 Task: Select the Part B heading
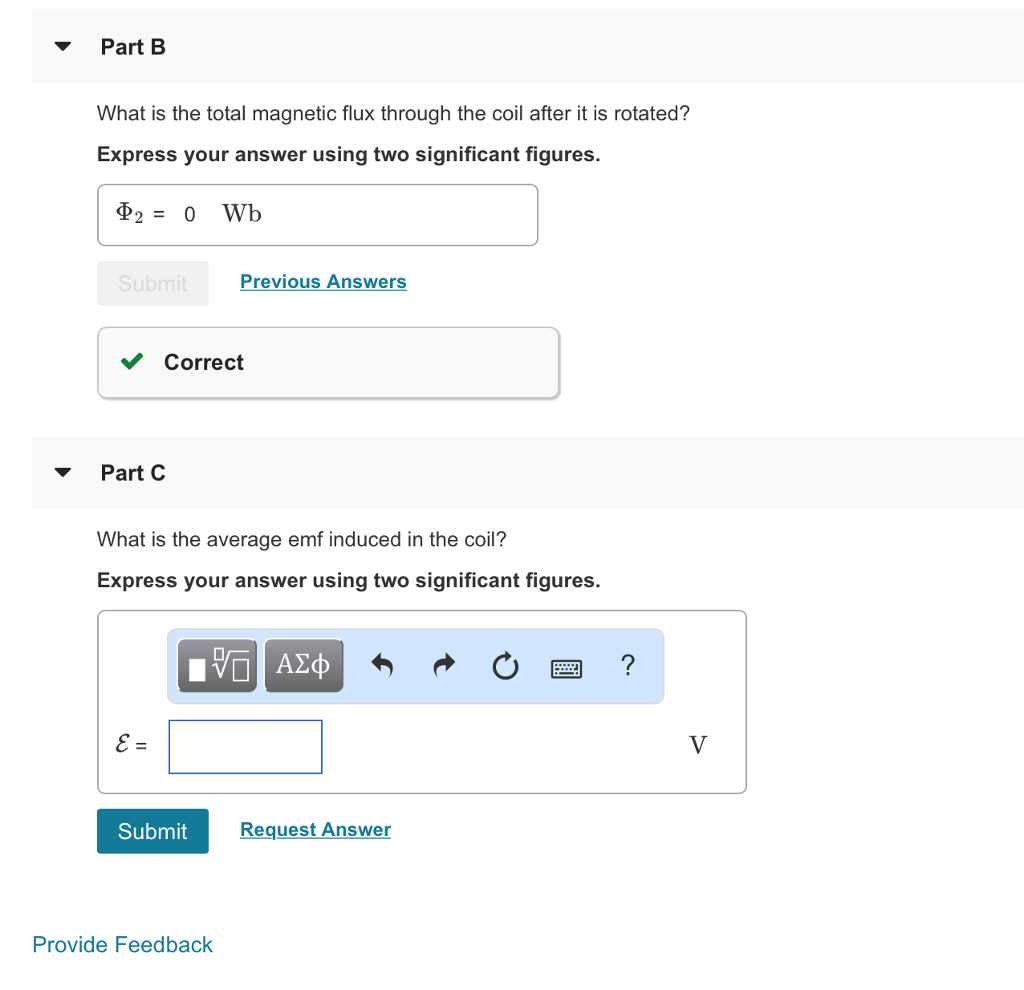pos(133,46)
